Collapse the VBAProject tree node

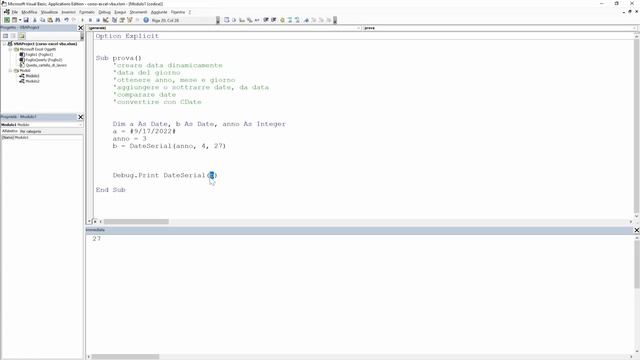coord(5,44)
